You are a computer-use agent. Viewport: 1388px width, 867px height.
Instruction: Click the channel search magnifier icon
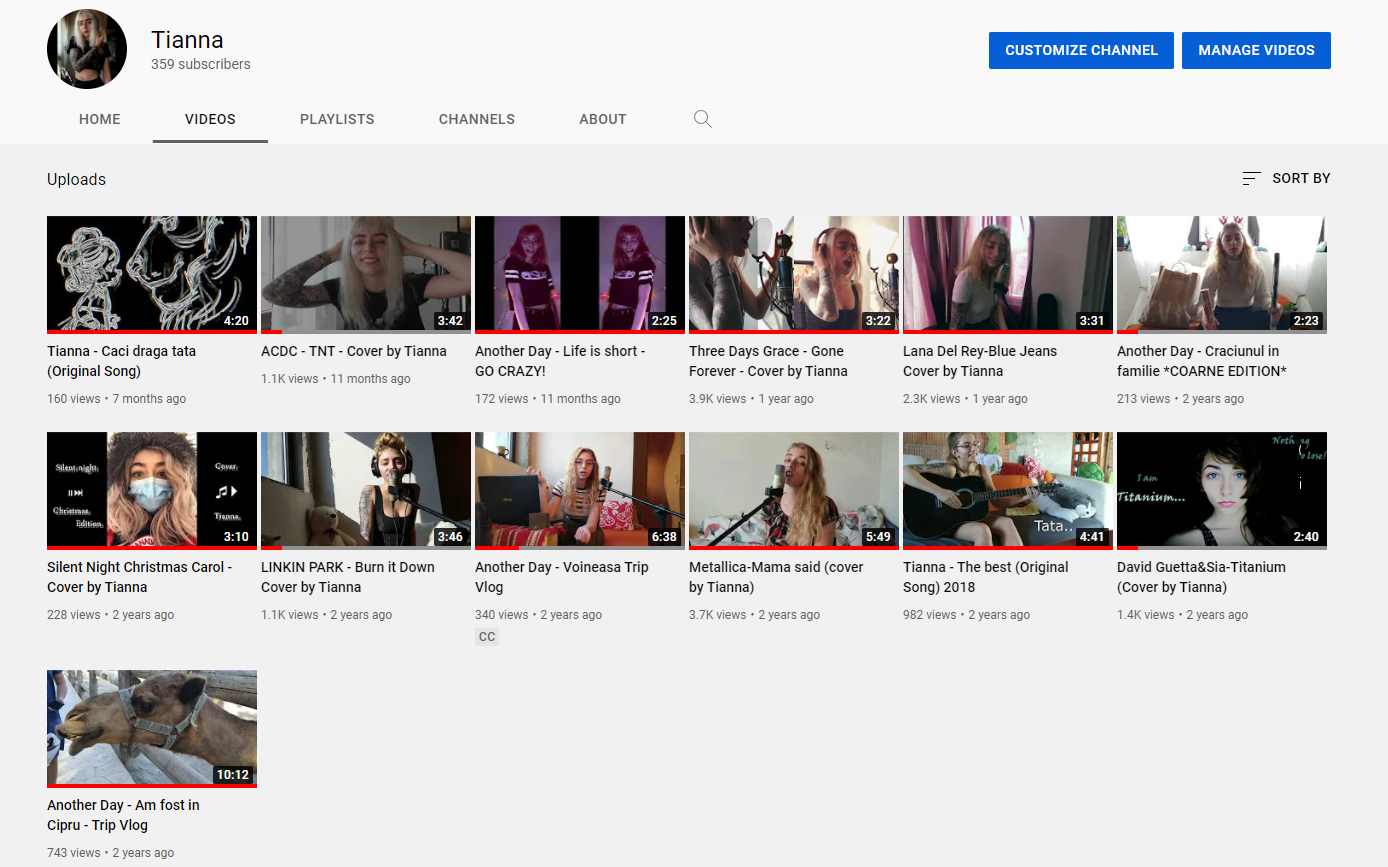[703, 119]
